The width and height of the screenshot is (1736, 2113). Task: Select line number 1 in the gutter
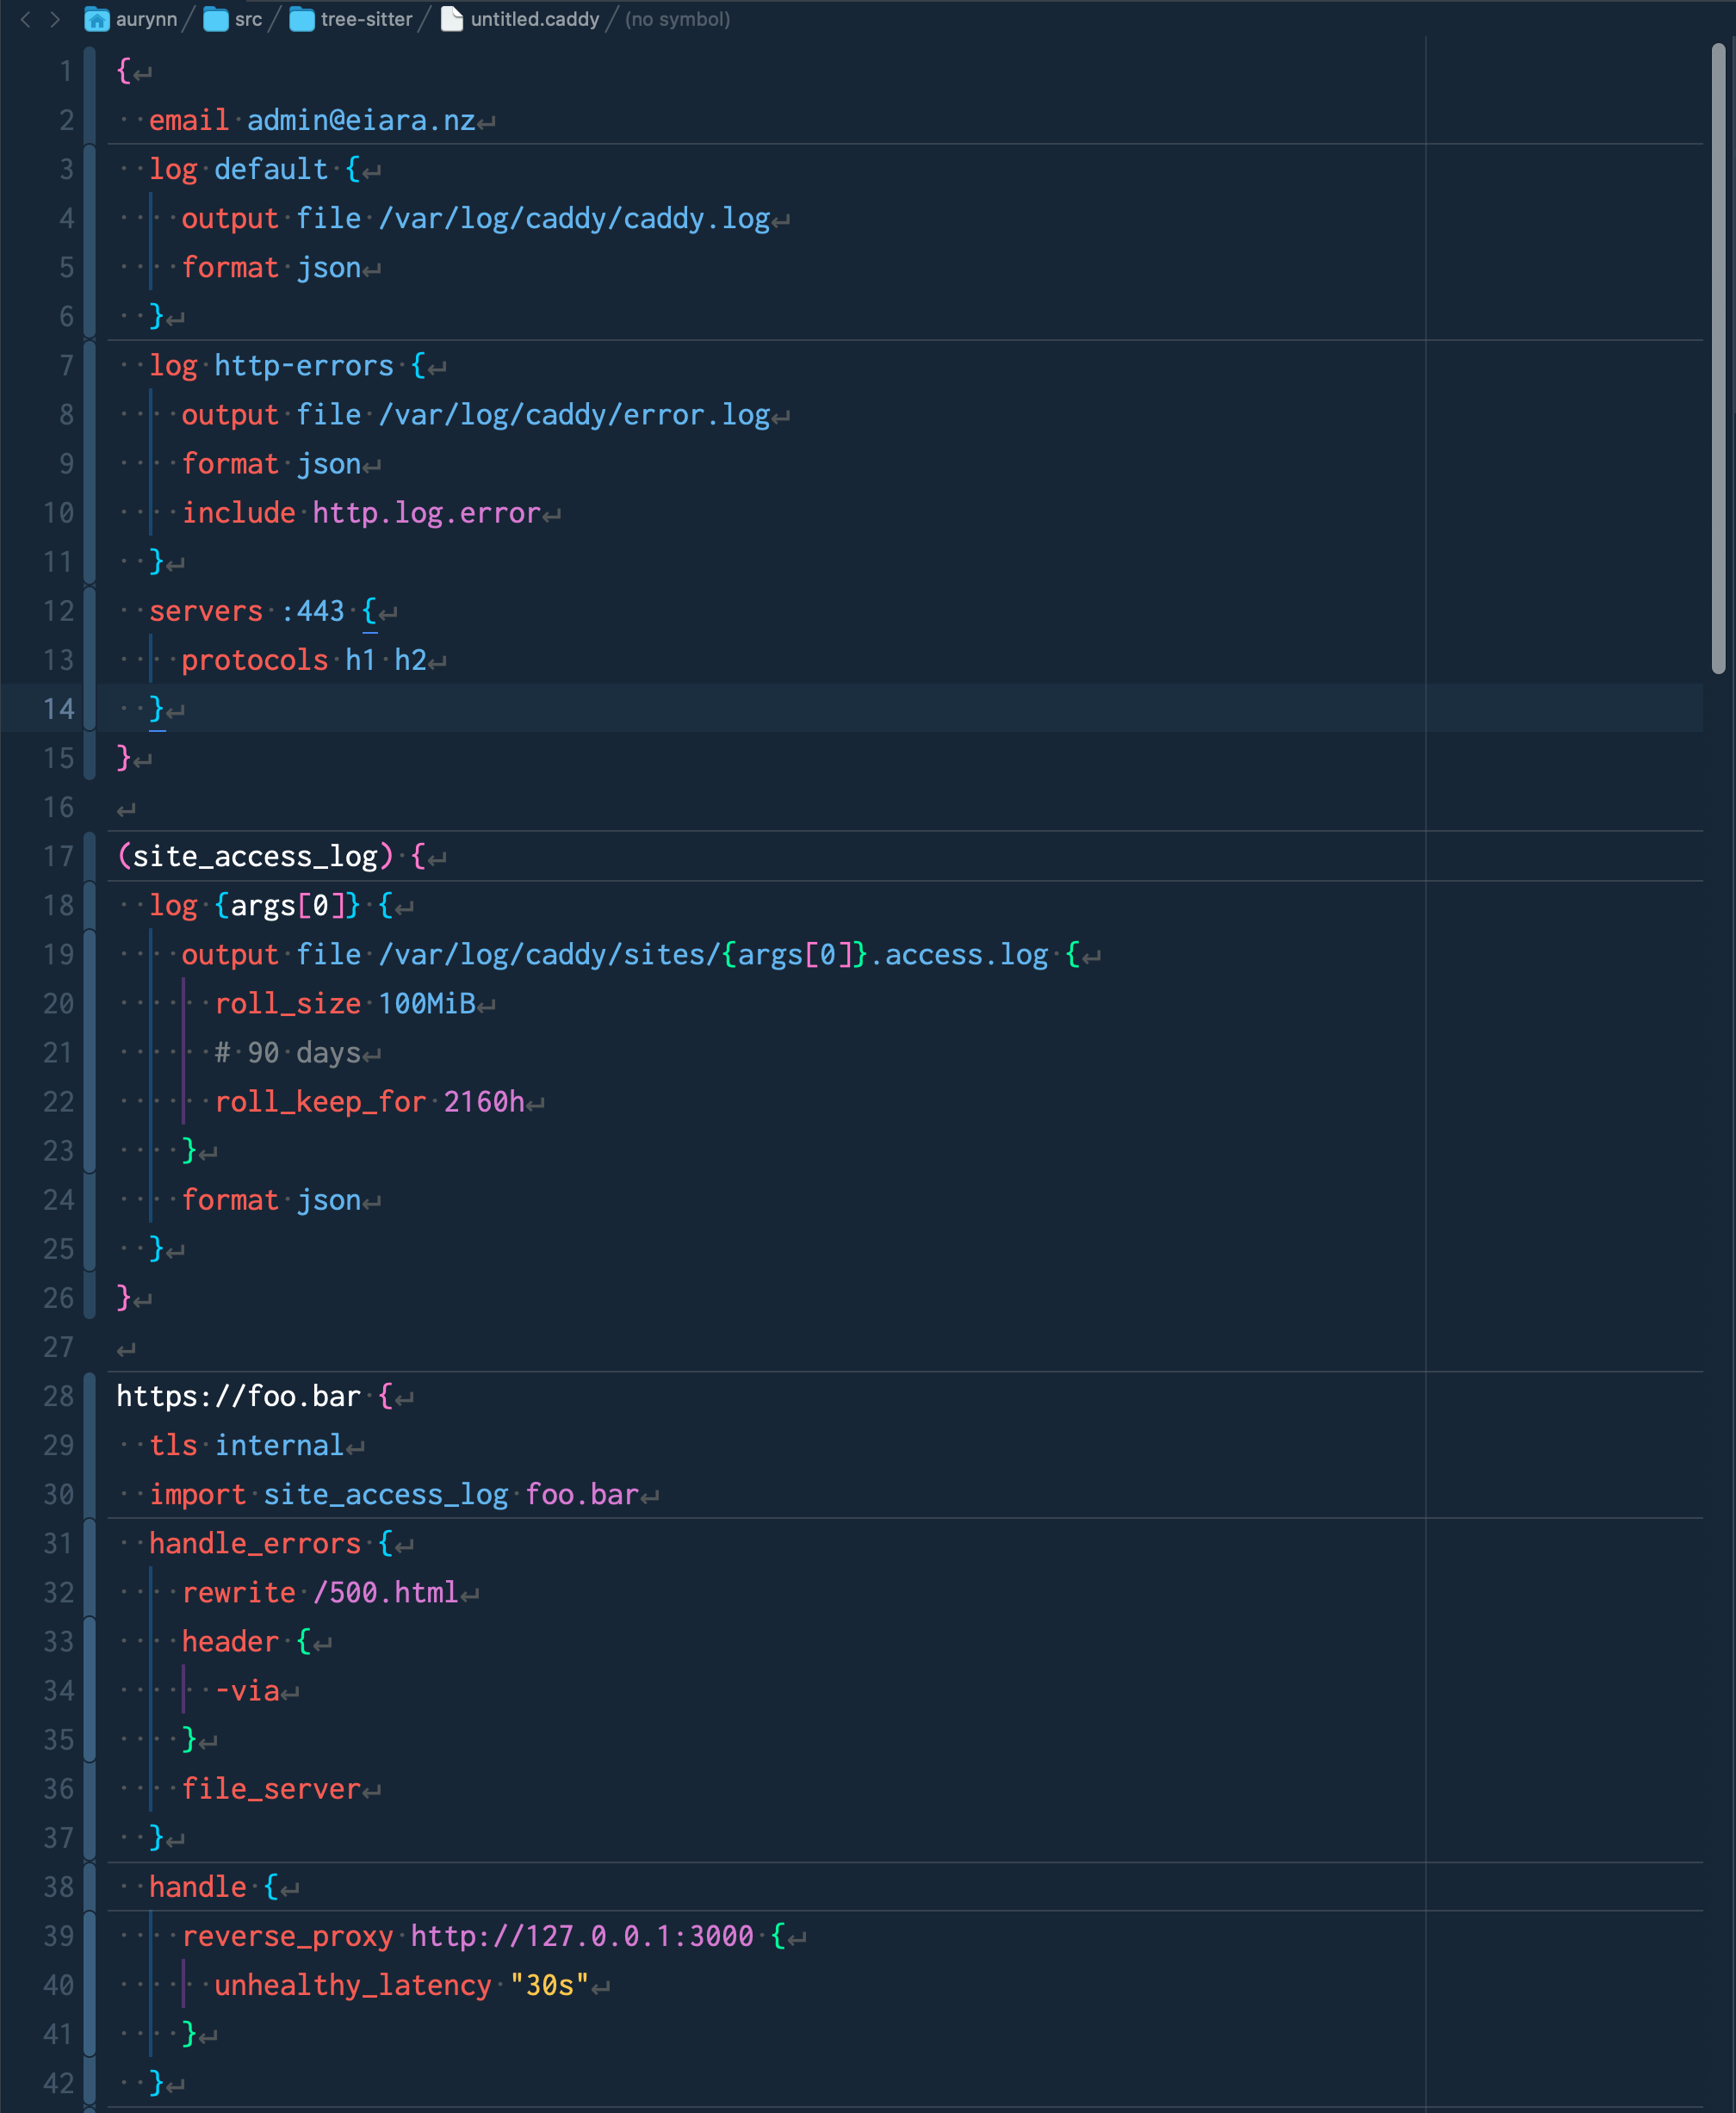tap(66, 71)
